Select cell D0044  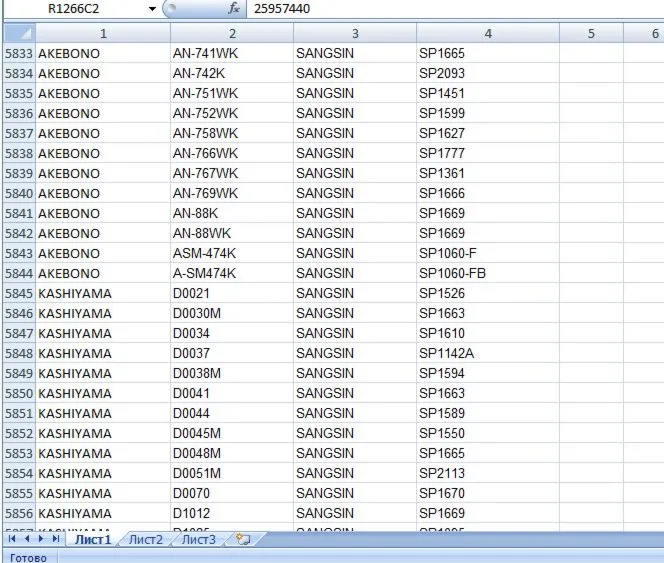[232, 413]
